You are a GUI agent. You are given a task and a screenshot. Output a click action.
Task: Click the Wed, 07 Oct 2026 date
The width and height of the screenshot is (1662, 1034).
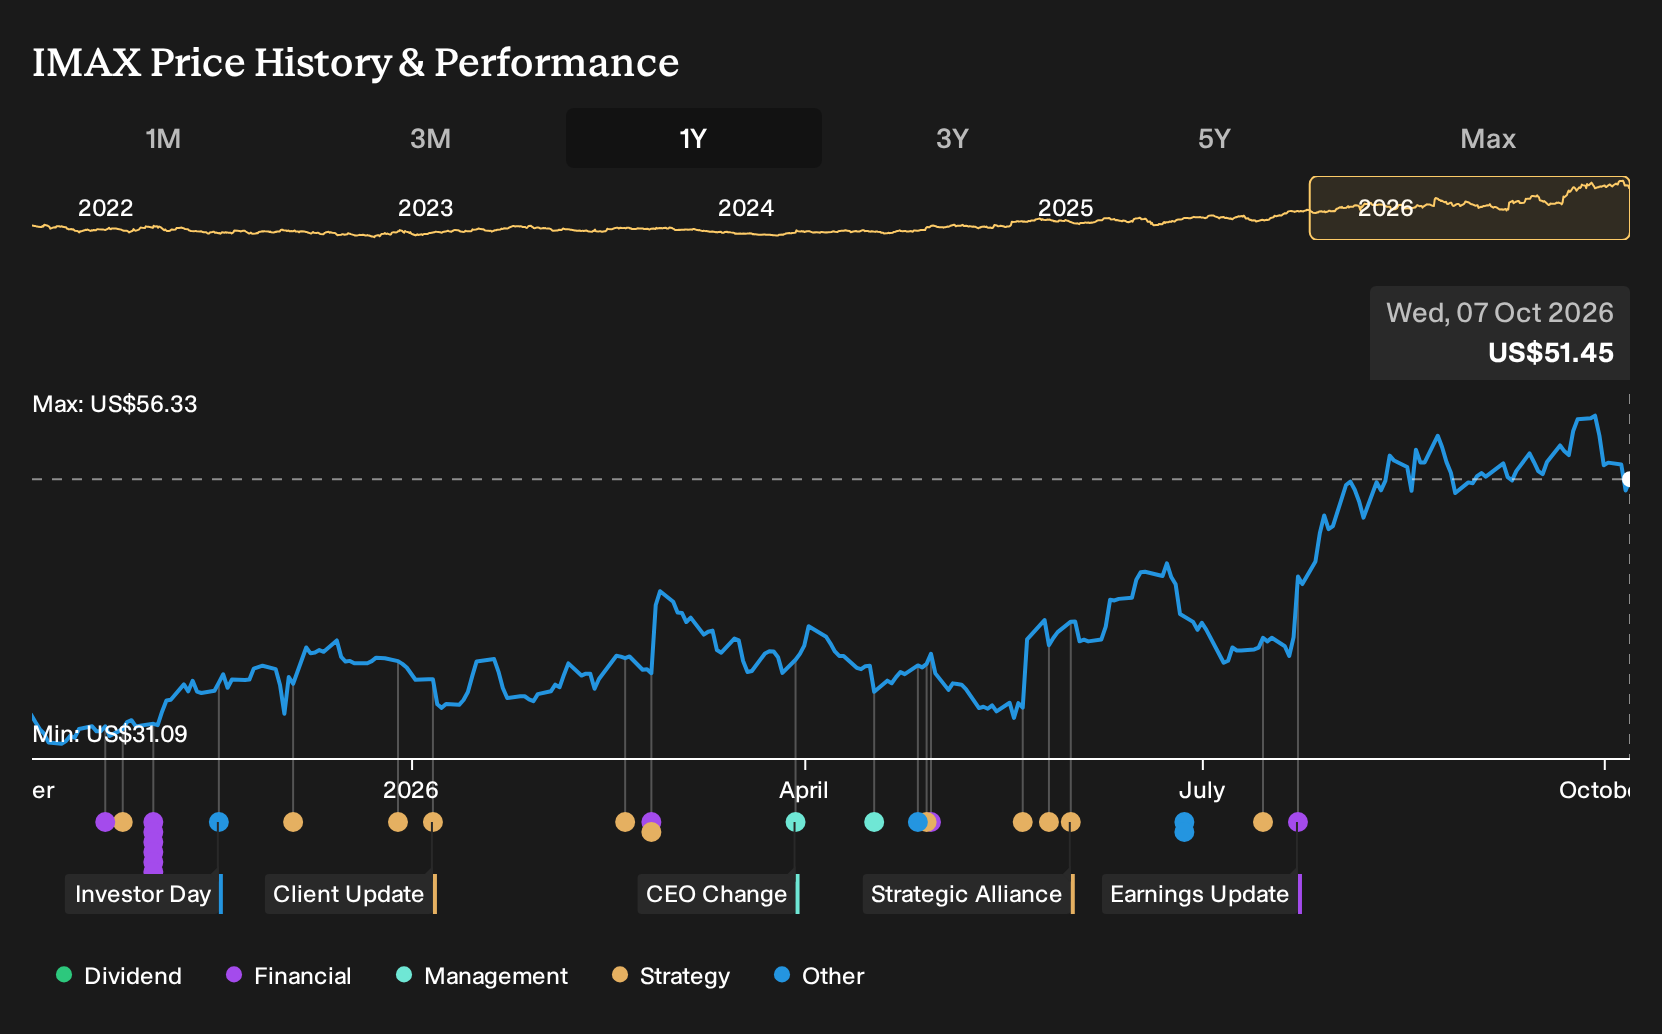[1500, 313]
